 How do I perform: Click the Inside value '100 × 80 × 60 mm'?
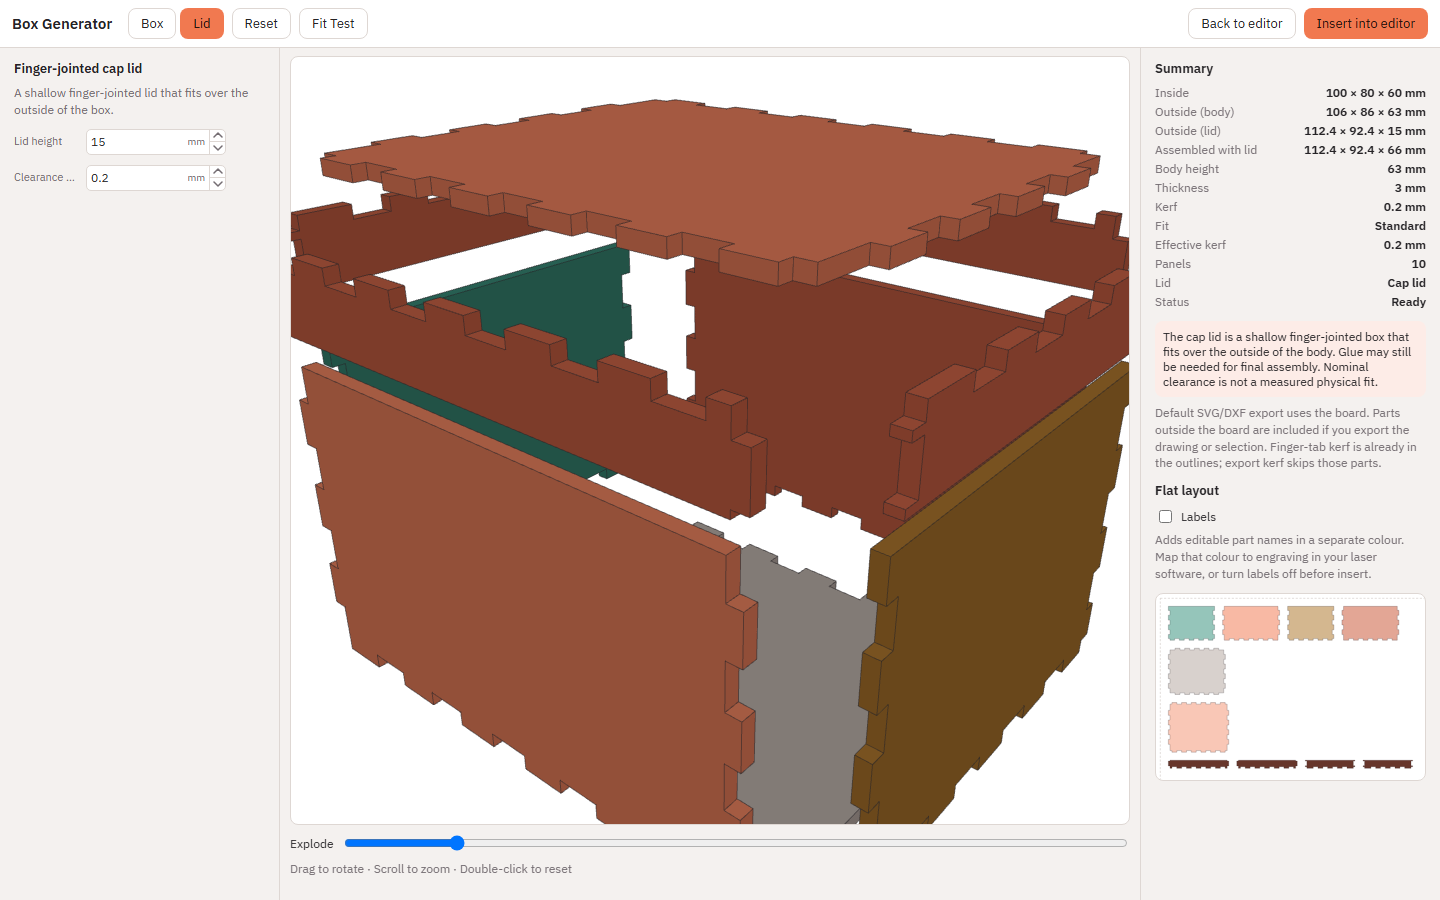[1376, 93]
